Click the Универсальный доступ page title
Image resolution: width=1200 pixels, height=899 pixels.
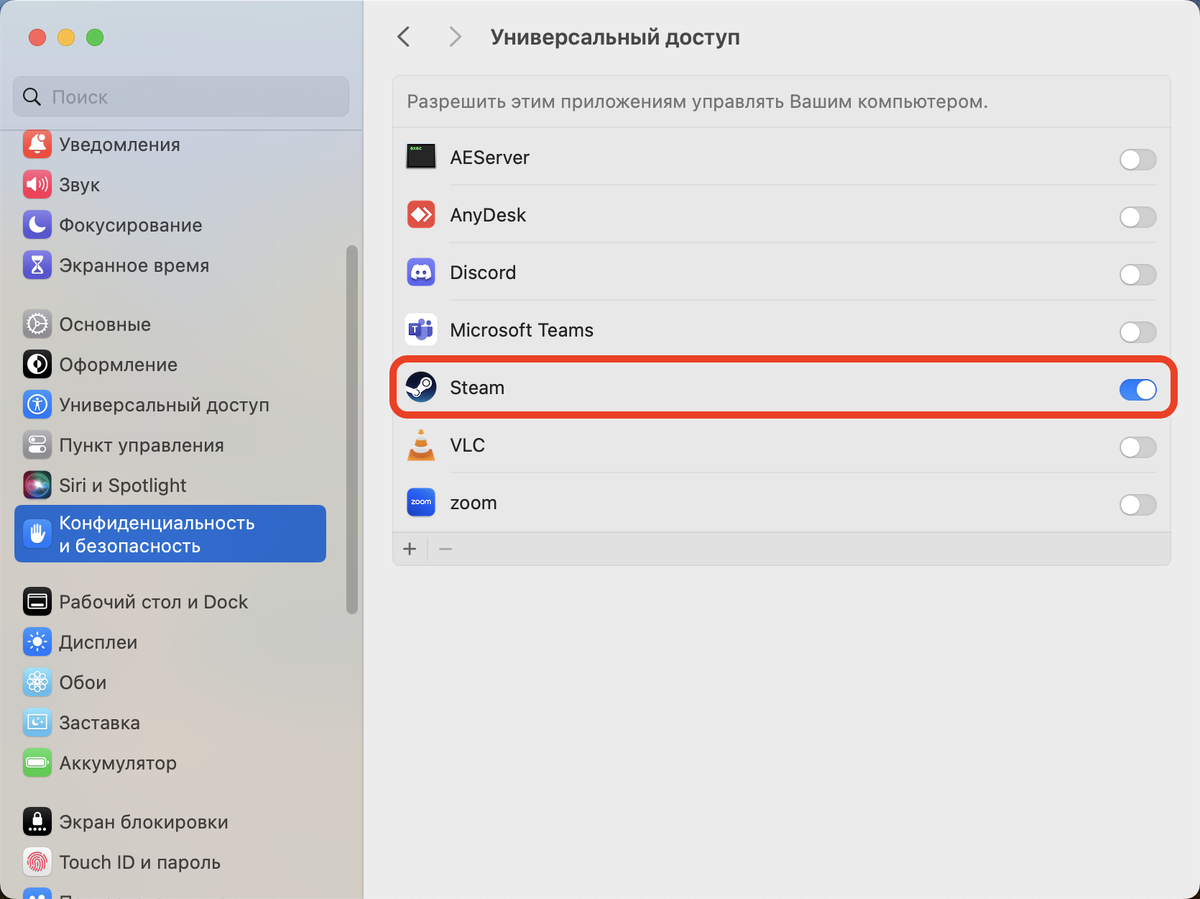(615, 38)
